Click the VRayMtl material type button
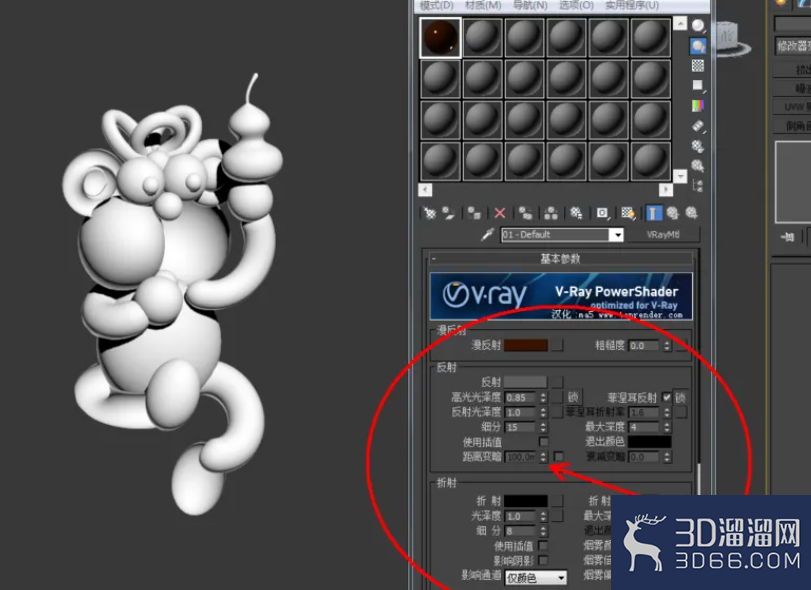 coord(663,235)
